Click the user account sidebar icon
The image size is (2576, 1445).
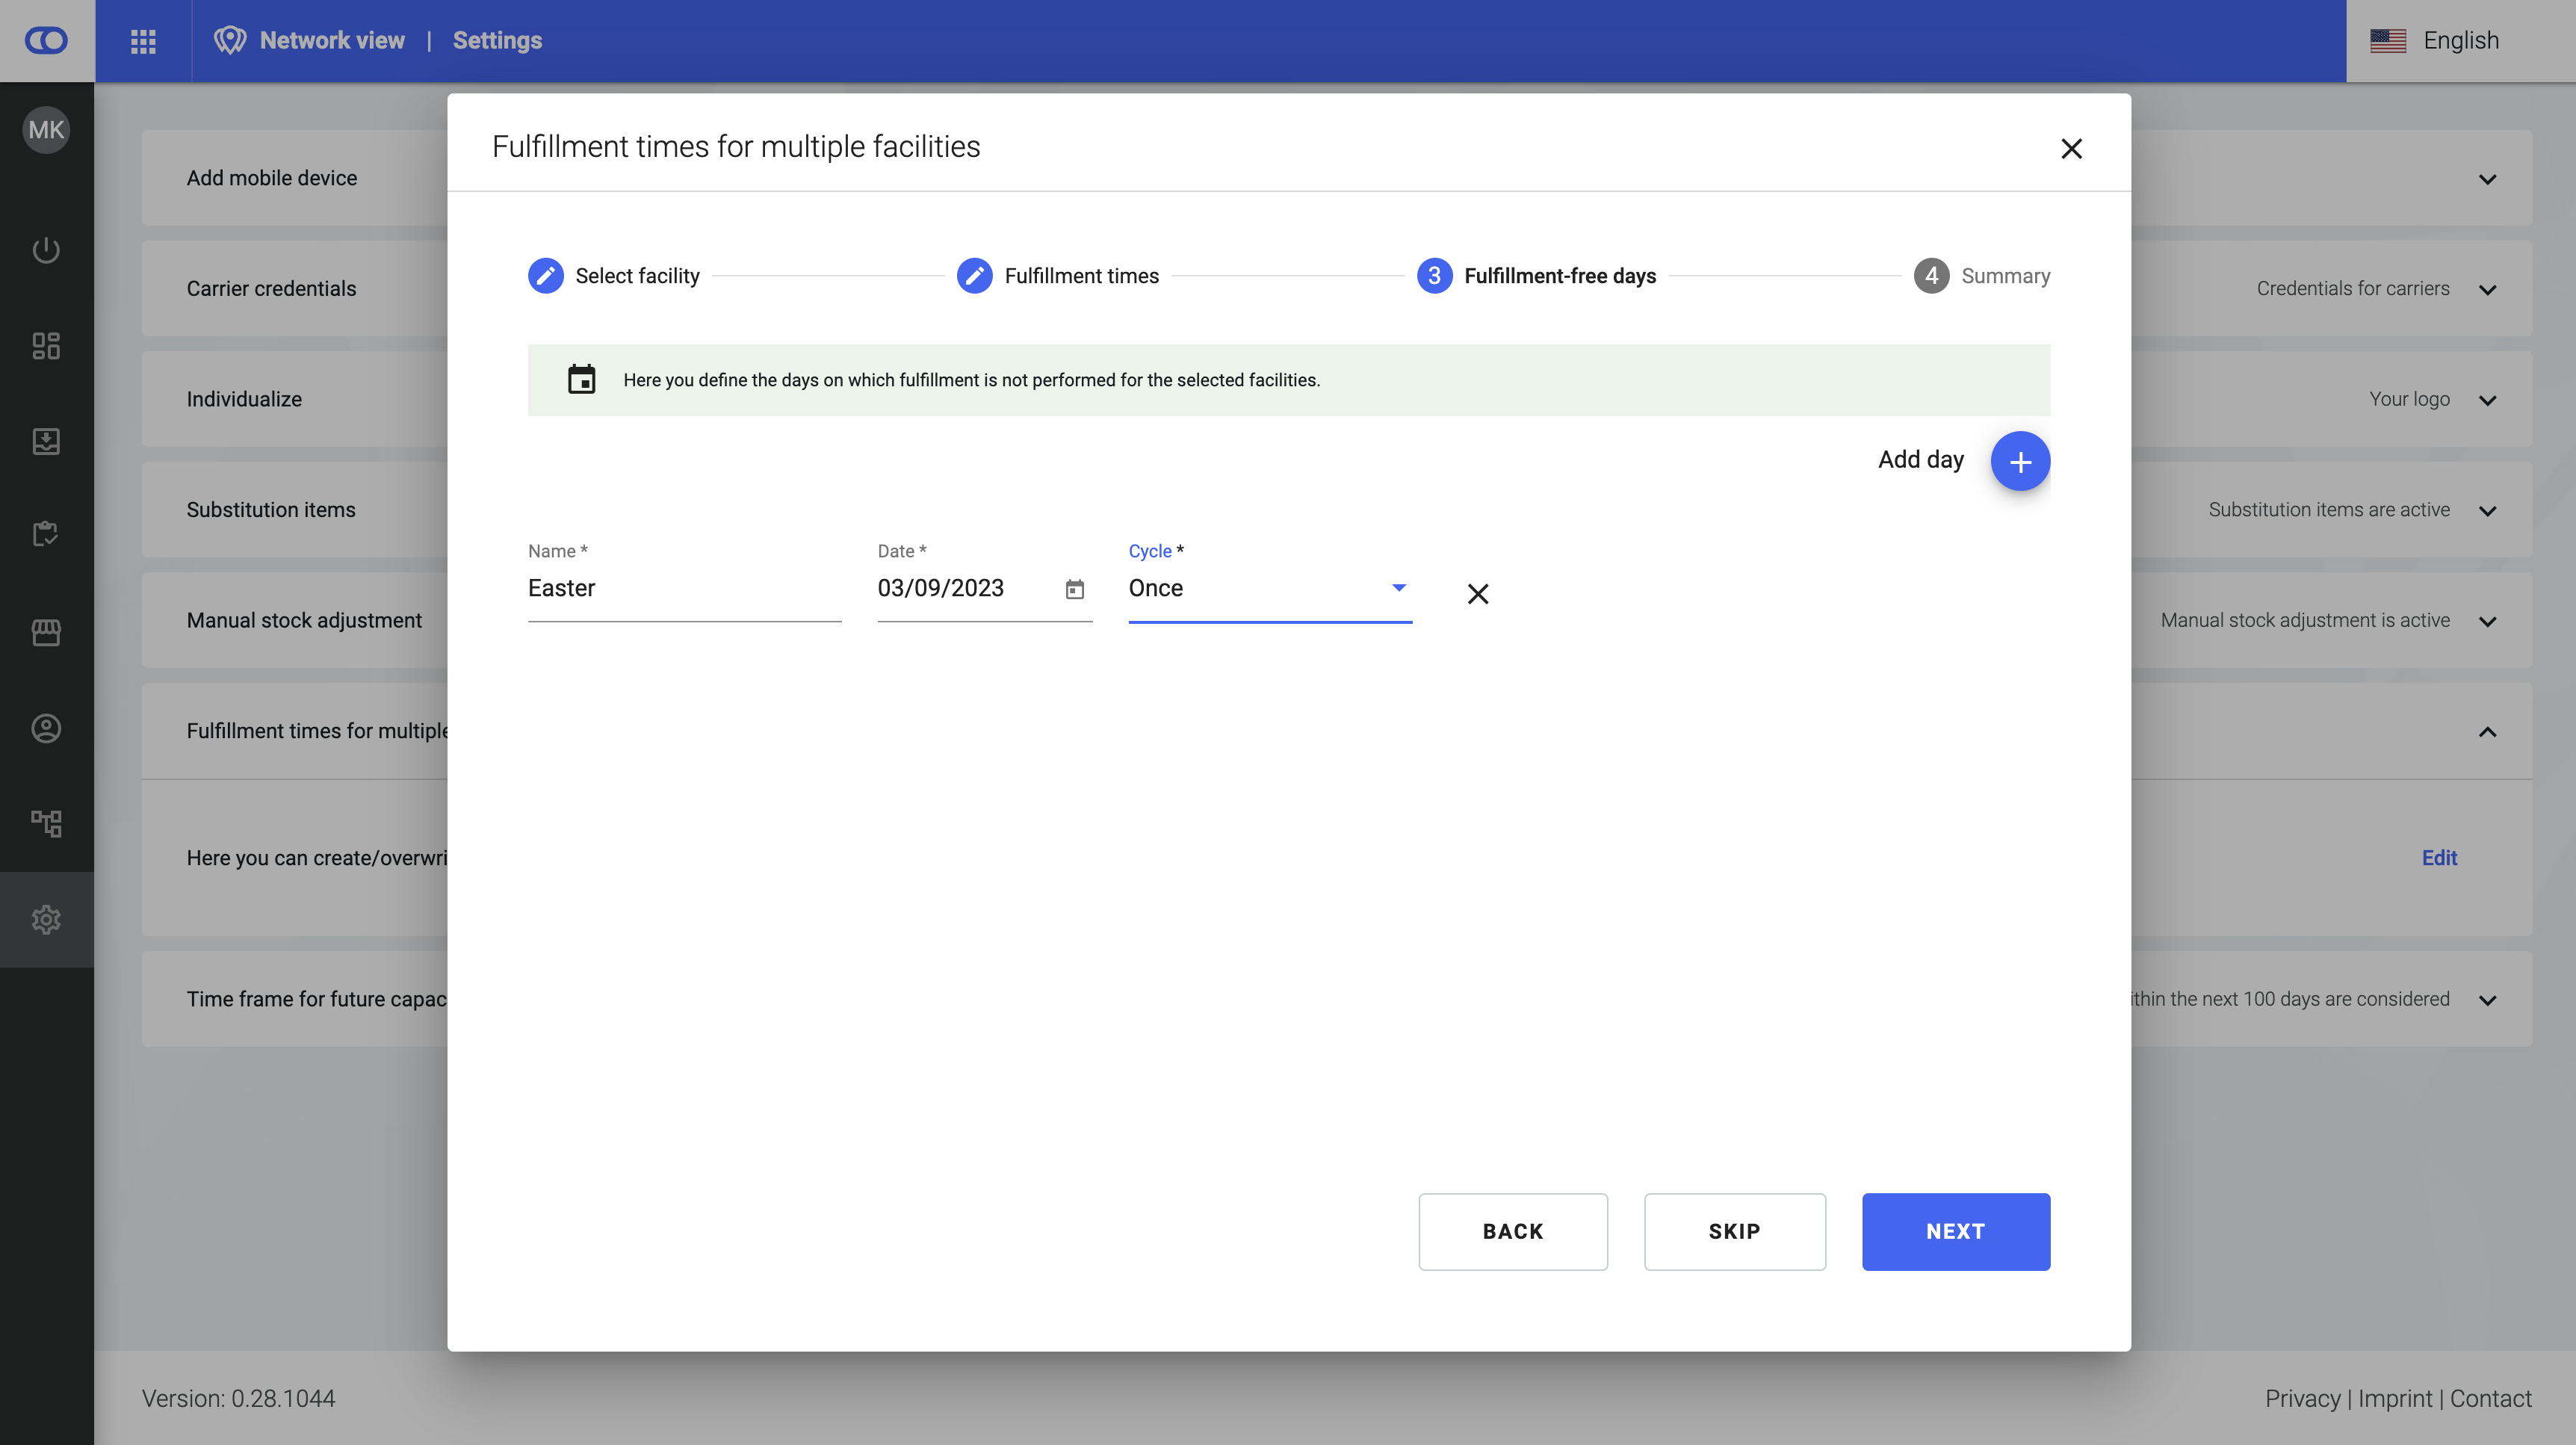[46, 728]
